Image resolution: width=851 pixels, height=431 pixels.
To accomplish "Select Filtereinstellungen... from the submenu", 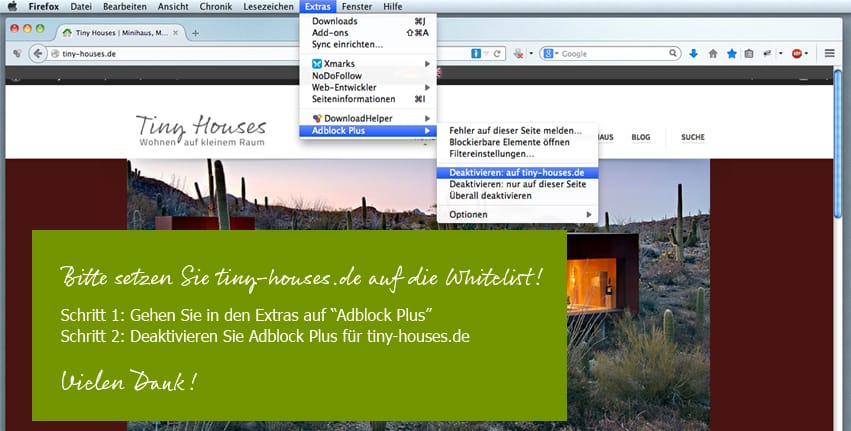I will 491,154.
